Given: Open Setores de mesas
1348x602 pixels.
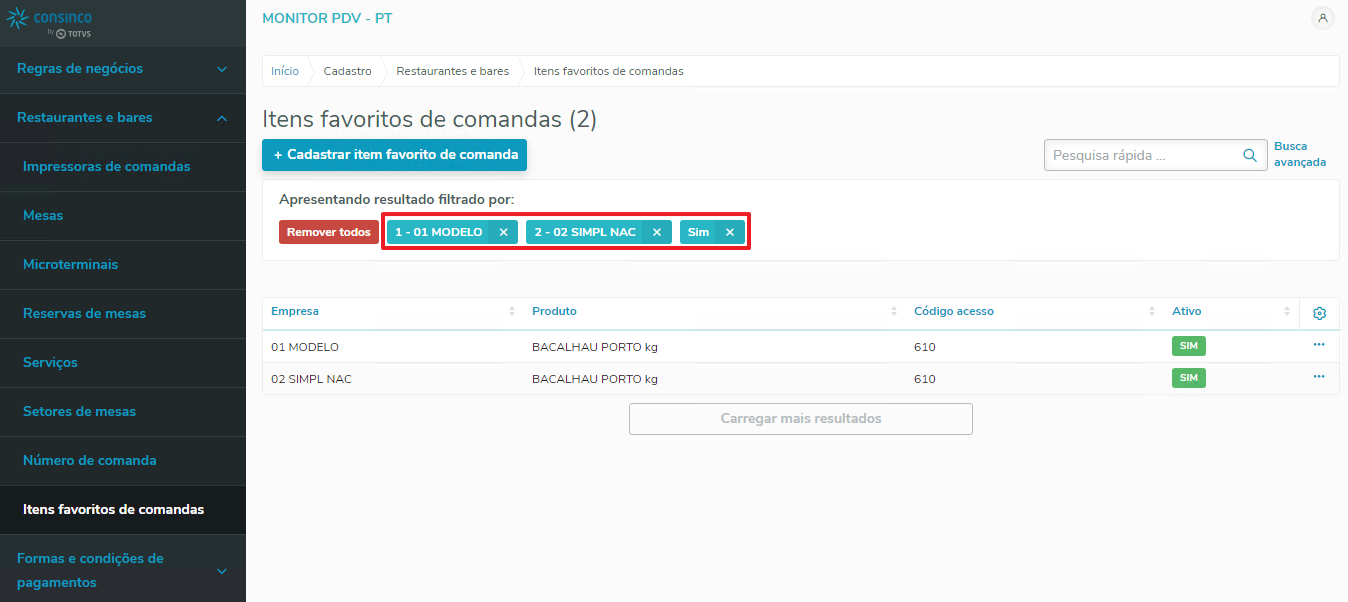Looking at the screenshot, I should (x=123, y=412).
